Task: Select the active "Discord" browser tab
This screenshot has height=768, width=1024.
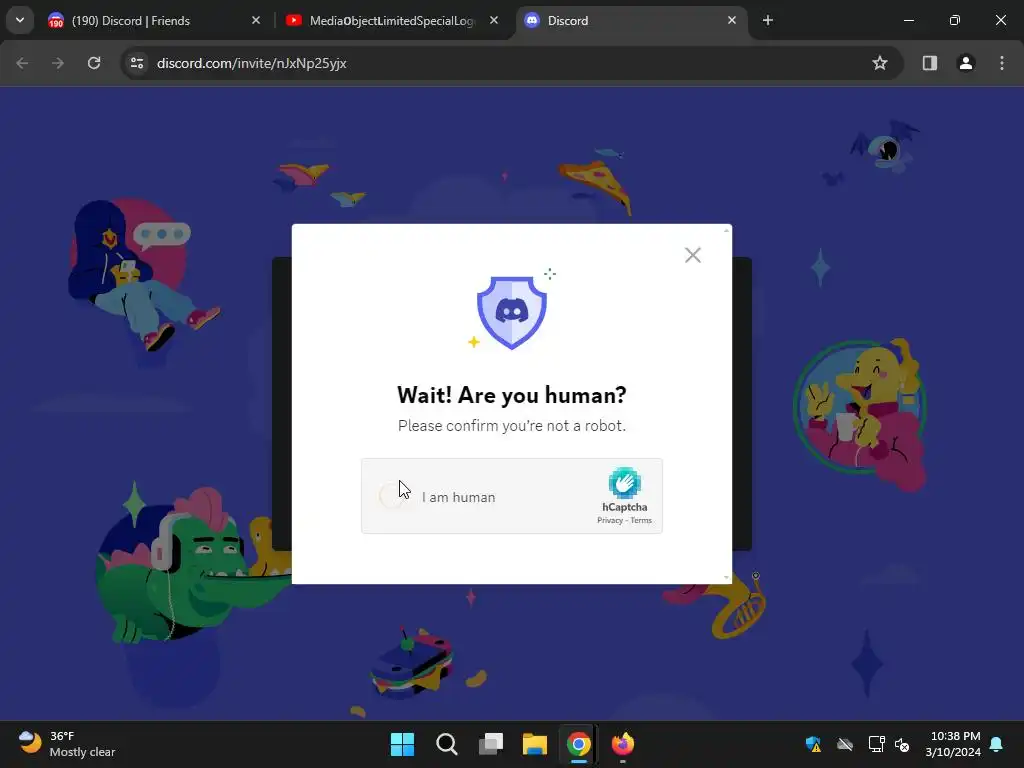Action: pyautogui.click(x=632, y=21)
